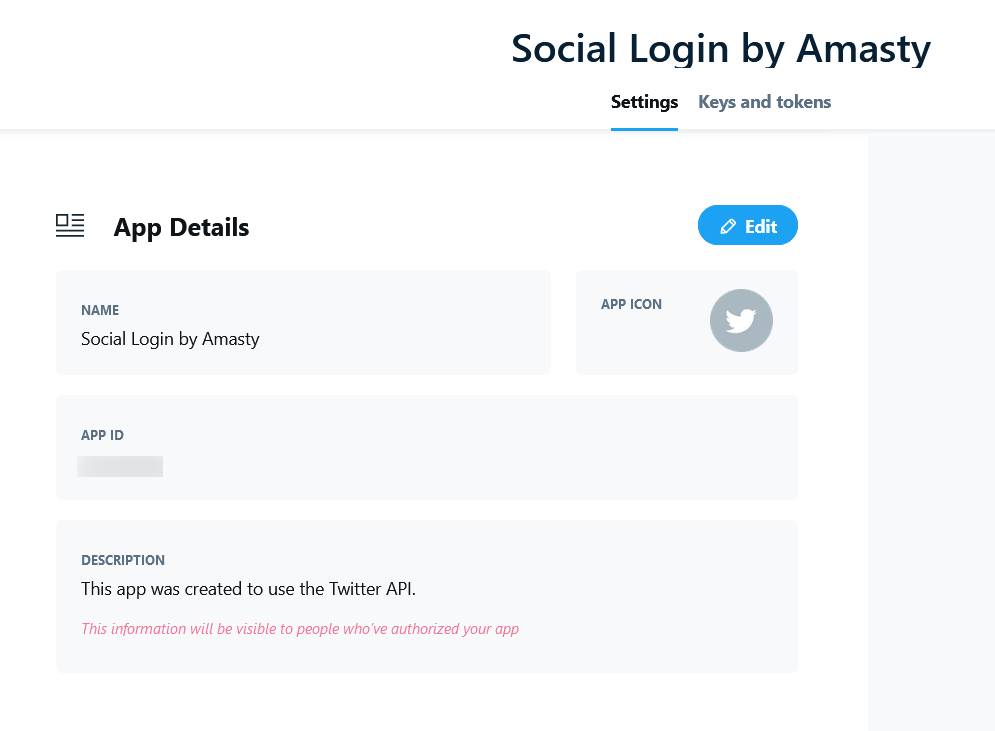Click the Edit button
995x731 pixels.
coord(748,225)
